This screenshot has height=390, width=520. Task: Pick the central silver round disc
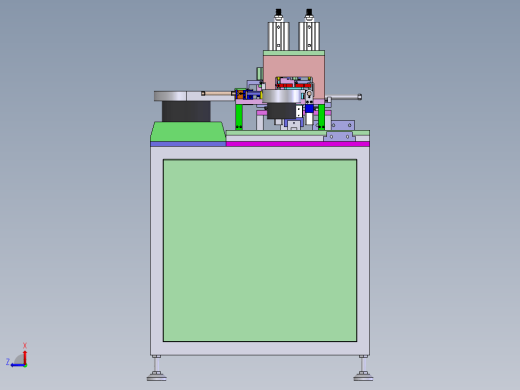pos(282,96)
